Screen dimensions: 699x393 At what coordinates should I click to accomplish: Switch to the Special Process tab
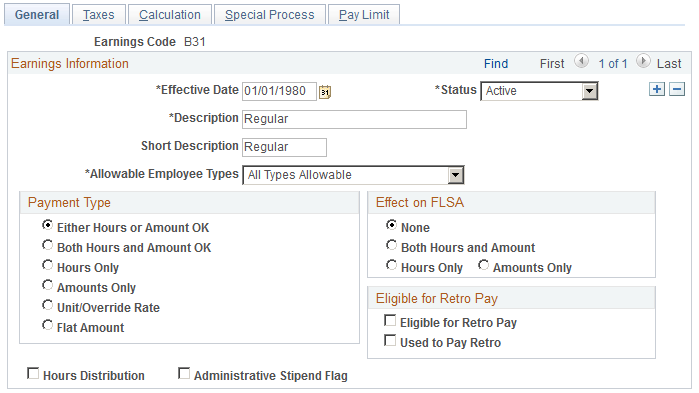tap(270, 15)
